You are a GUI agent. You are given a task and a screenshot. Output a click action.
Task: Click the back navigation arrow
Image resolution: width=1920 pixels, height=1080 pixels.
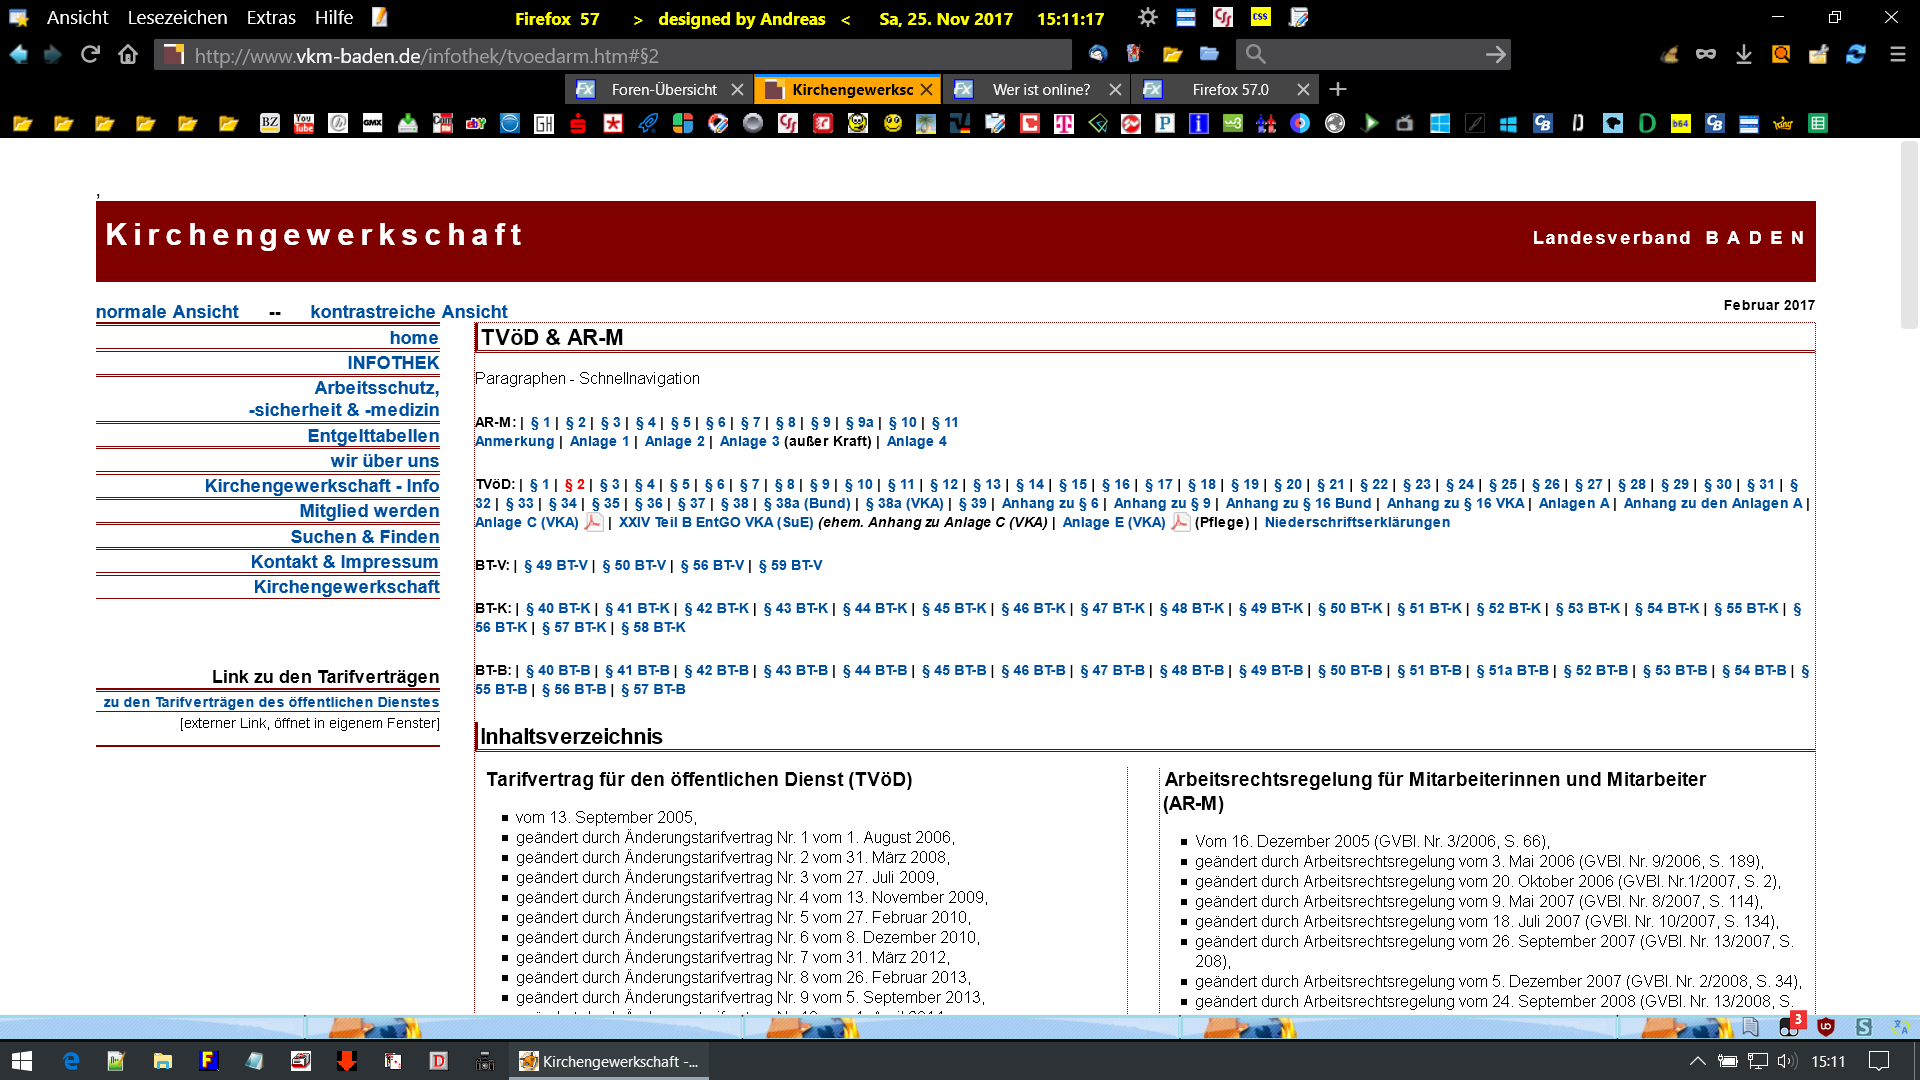pos(19,55)
